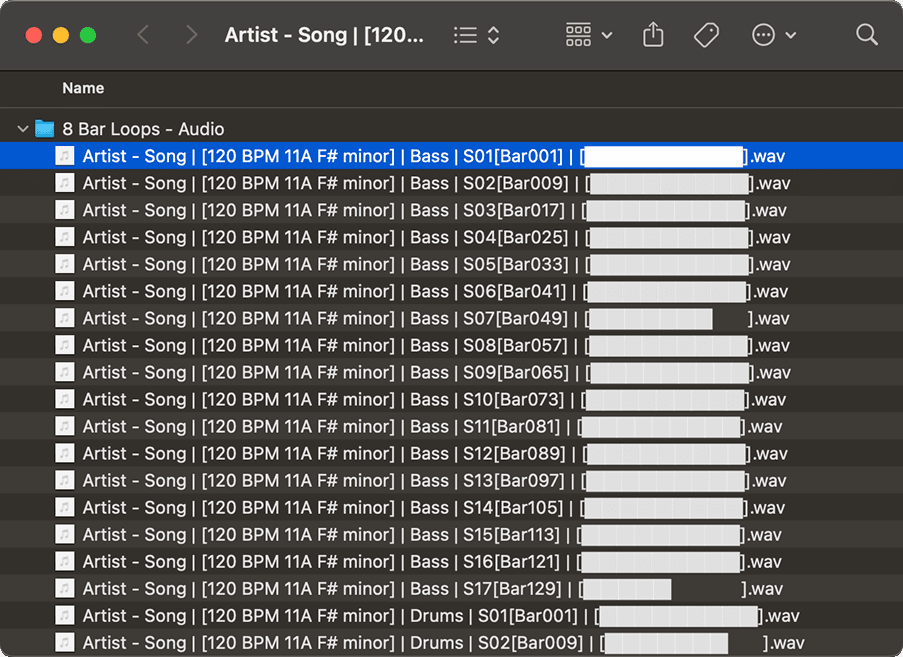Click the back navigation arrow
Image resolution: width=903 pixels, height=657 pixels.
(146, 34)
